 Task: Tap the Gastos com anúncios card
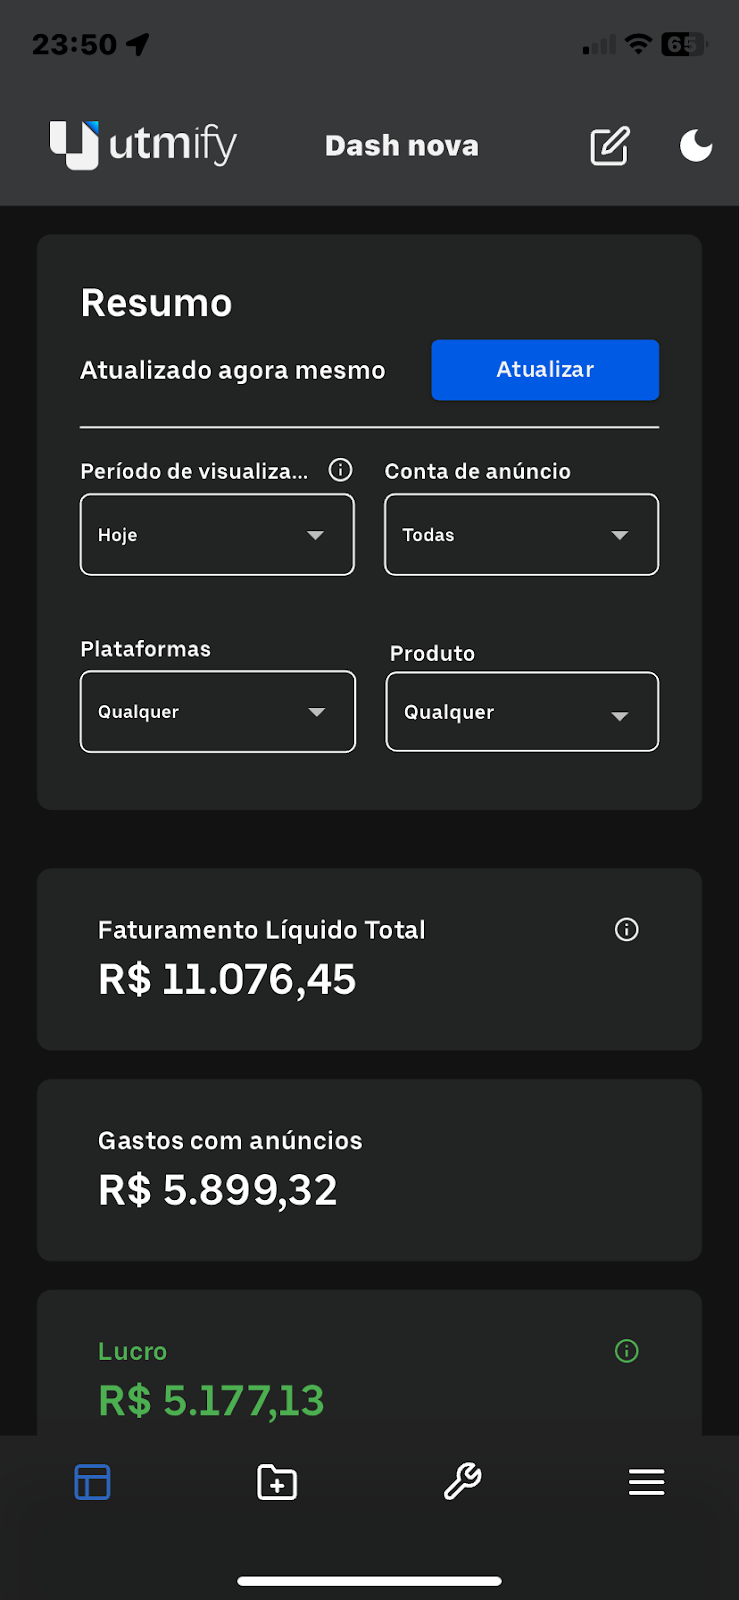pyautogui.click(x=369, y=1170)
